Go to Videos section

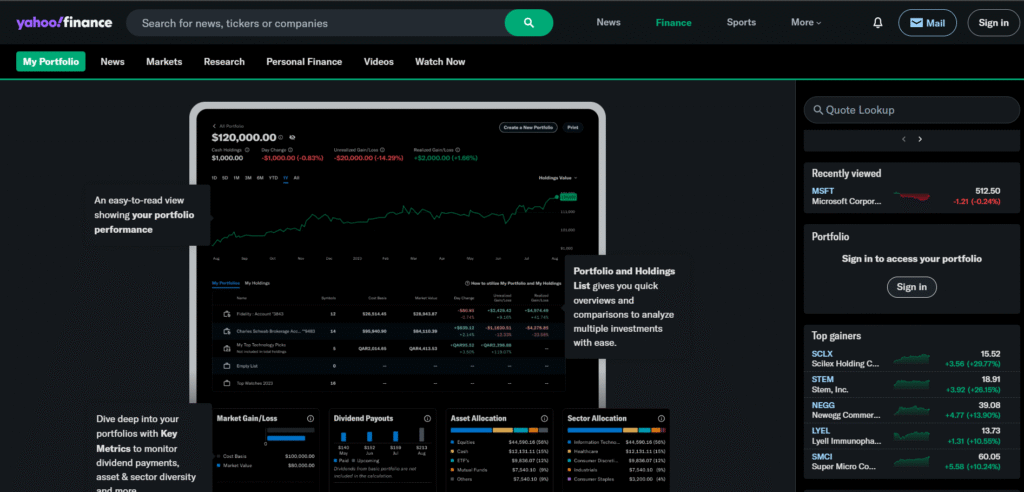(379, 61)
